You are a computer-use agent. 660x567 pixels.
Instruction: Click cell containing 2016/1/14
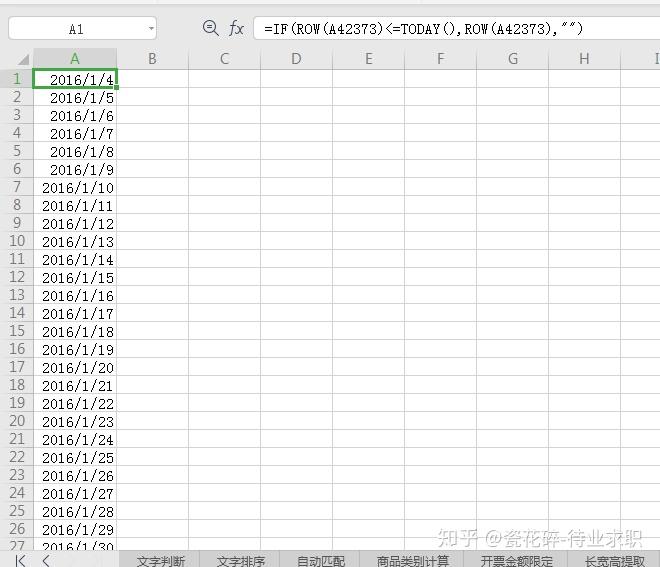(x=75, y=259)
